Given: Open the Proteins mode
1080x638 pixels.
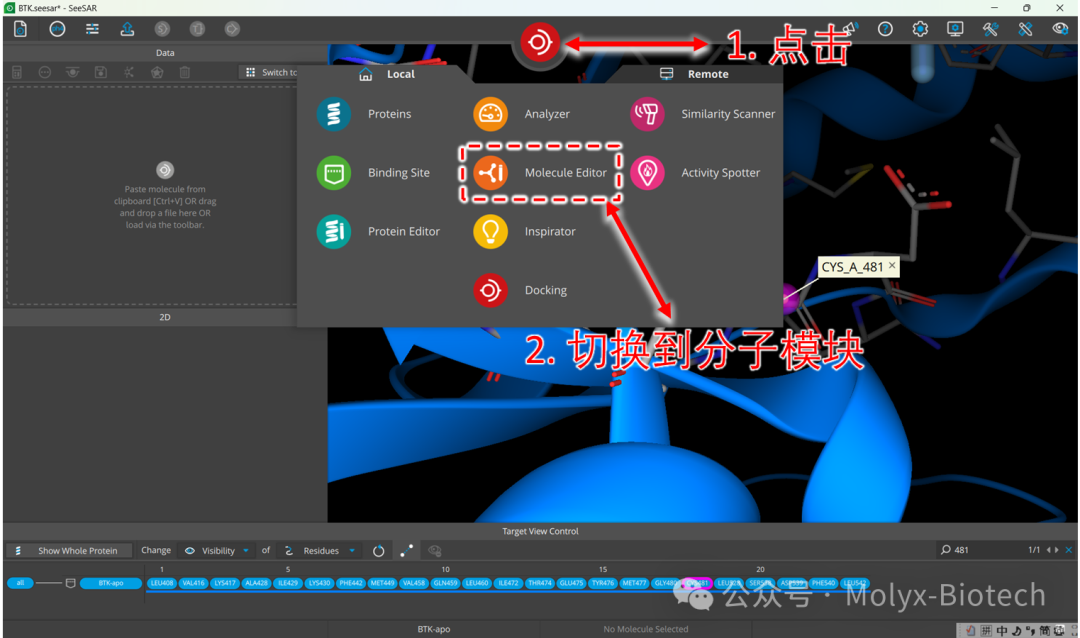Looking at the screenshot, I should click(x=365, y=114).
